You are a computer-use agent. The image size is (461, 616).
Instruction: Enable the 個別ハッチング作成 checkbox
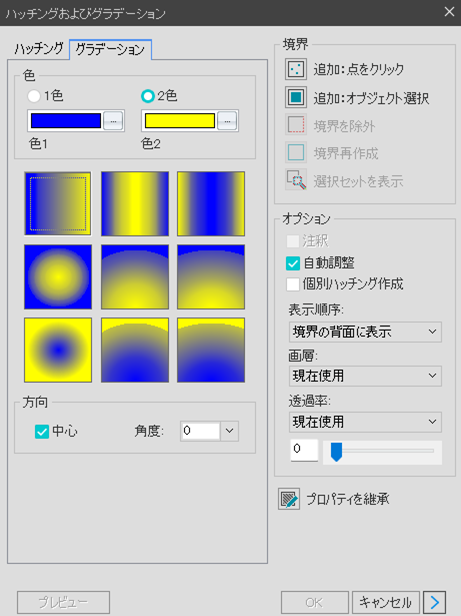[x=293, y=284]
